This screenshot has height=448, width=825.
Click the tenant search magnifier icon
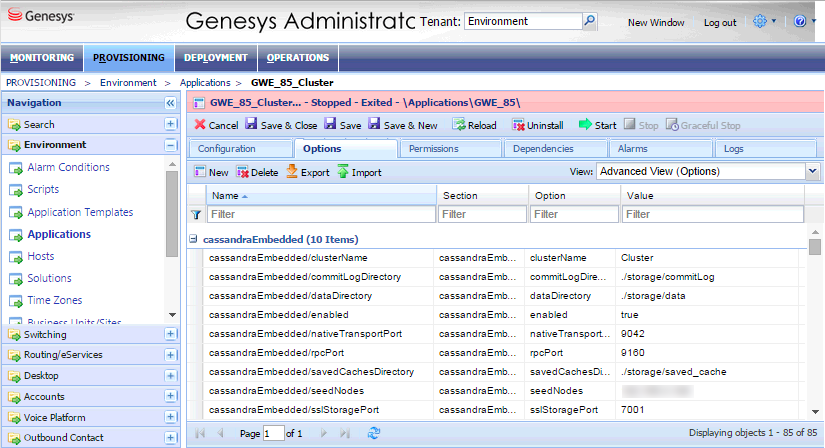tap(589, 21)
